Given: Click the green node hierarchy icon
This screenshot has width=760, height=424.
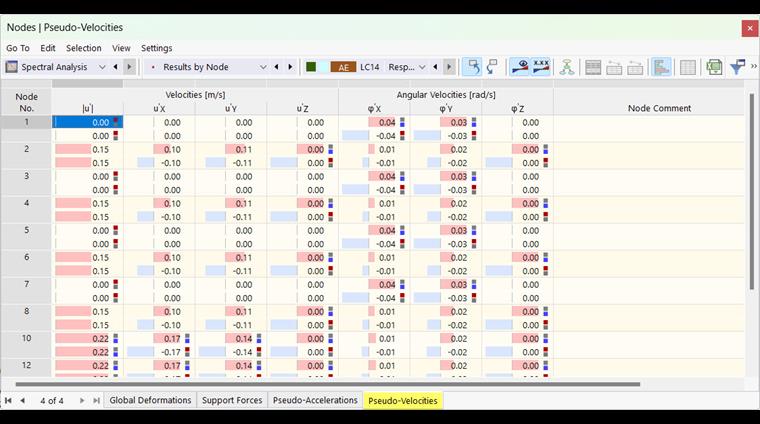Looking at the screenshot, I should 567,67.
